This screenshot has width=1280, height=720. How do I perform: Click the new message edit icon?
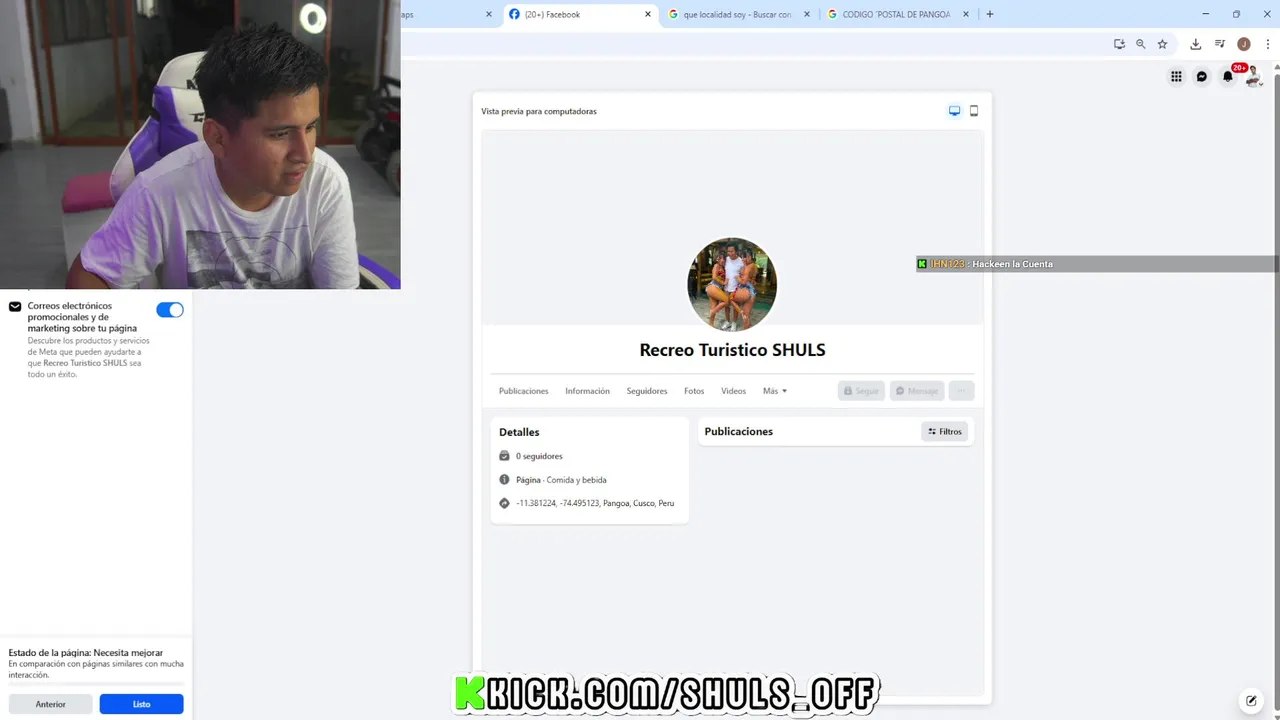pyautogui.click(x=1251, y=700)
